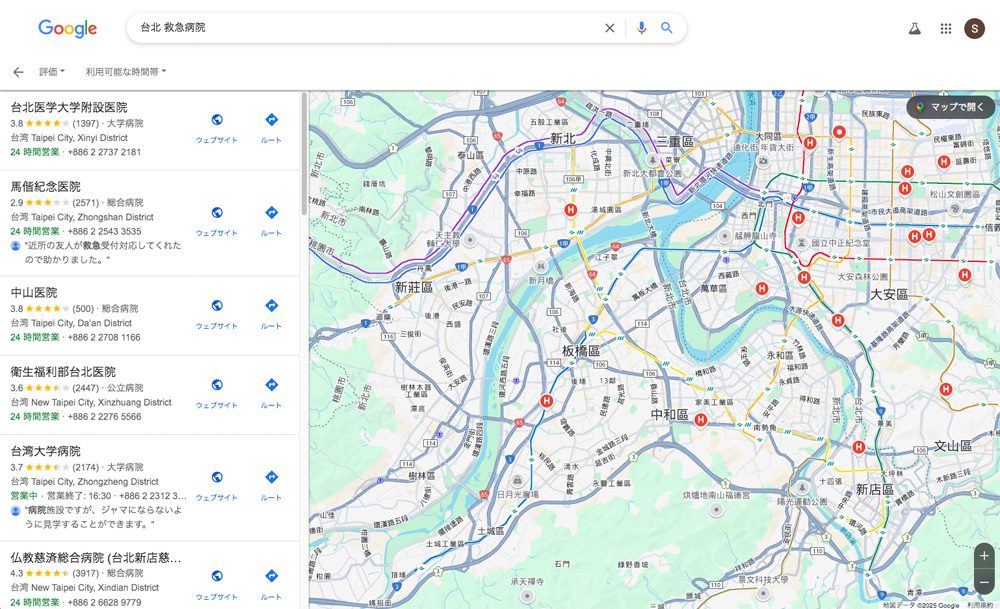Get route to 仏教慈済総合病院
1000x609 pixels.
coord(271,584)
